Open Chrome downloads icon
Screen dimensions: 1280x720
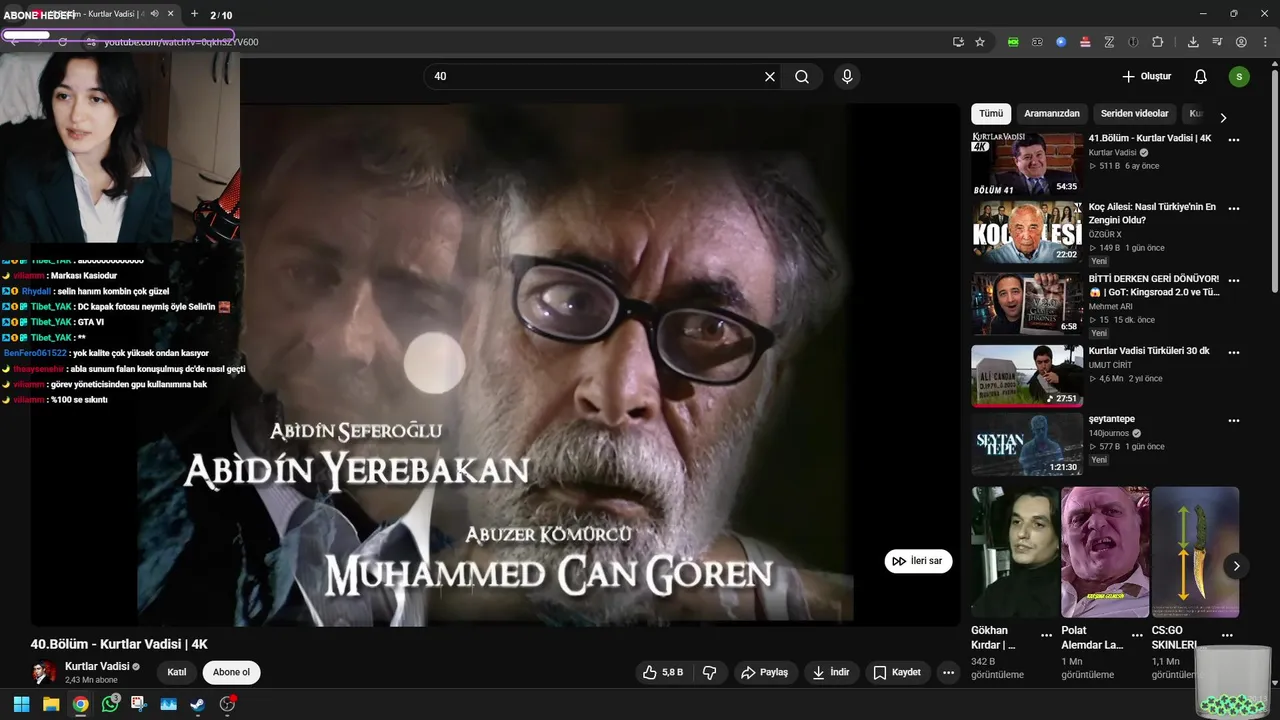1193,42
